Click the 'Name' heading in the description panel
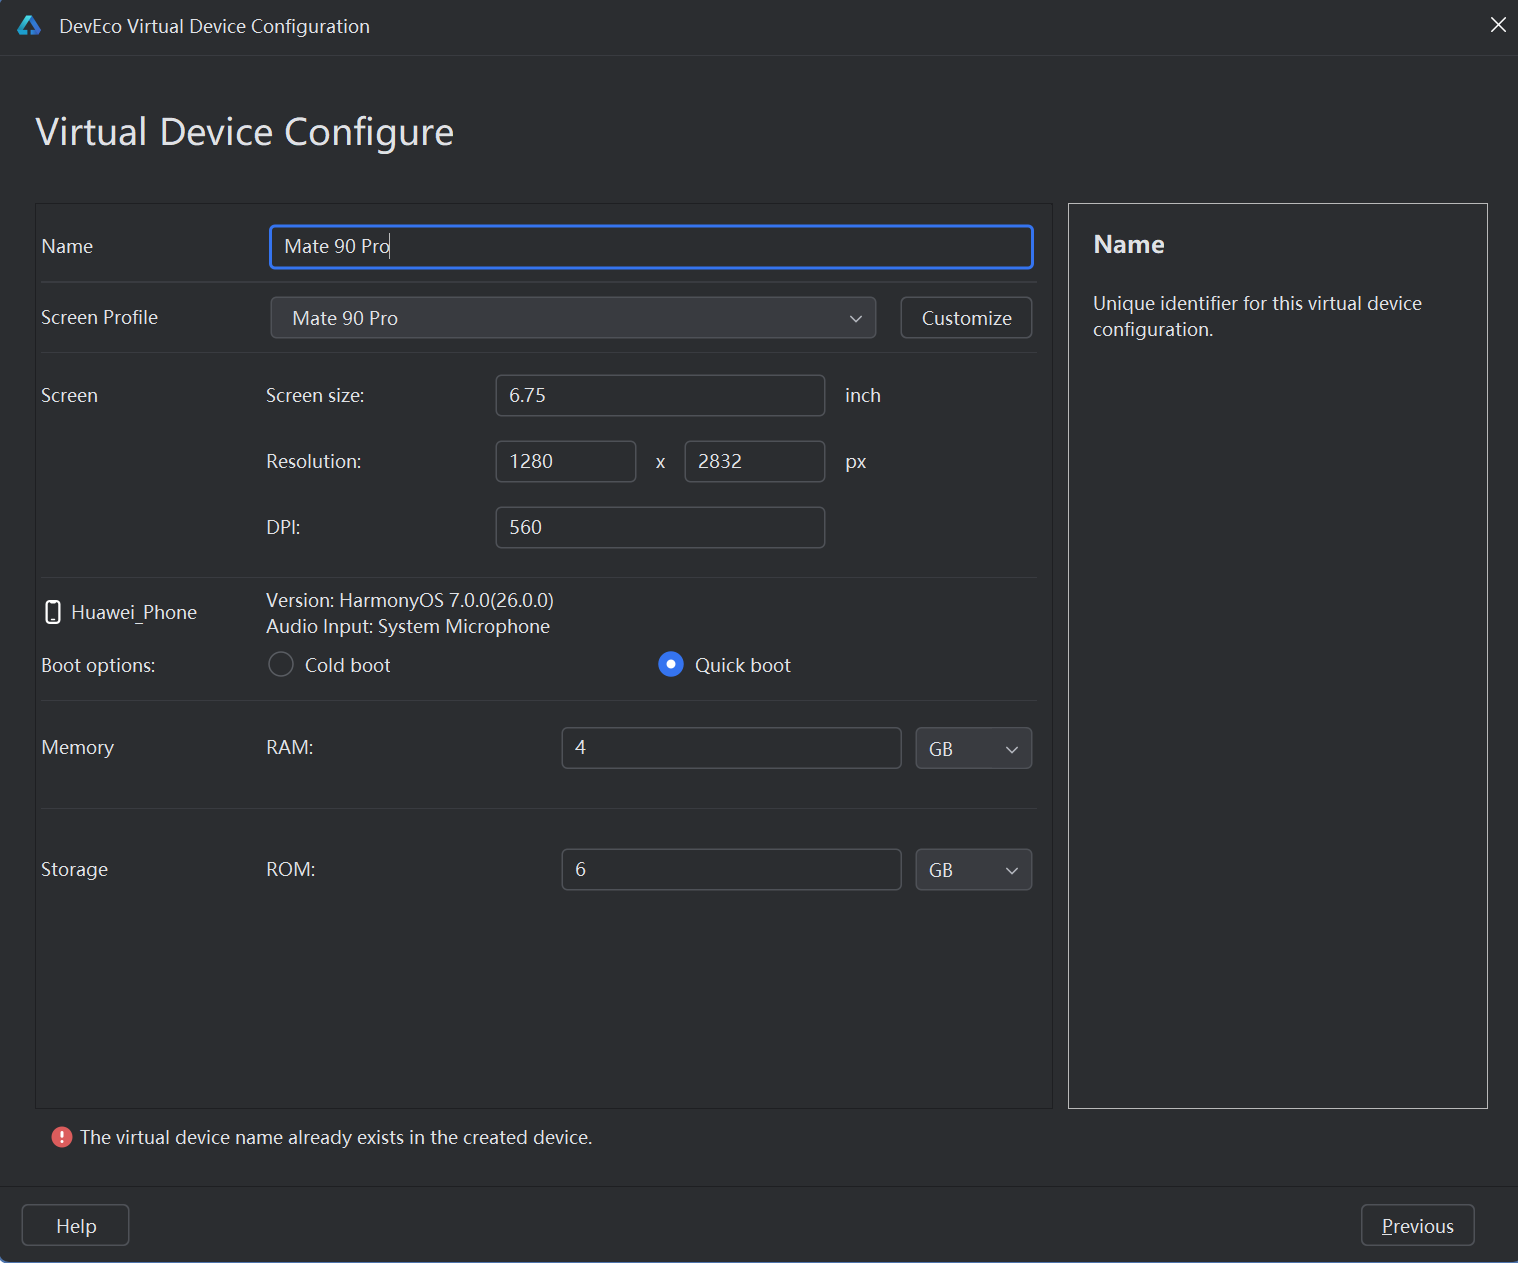 1129,245
